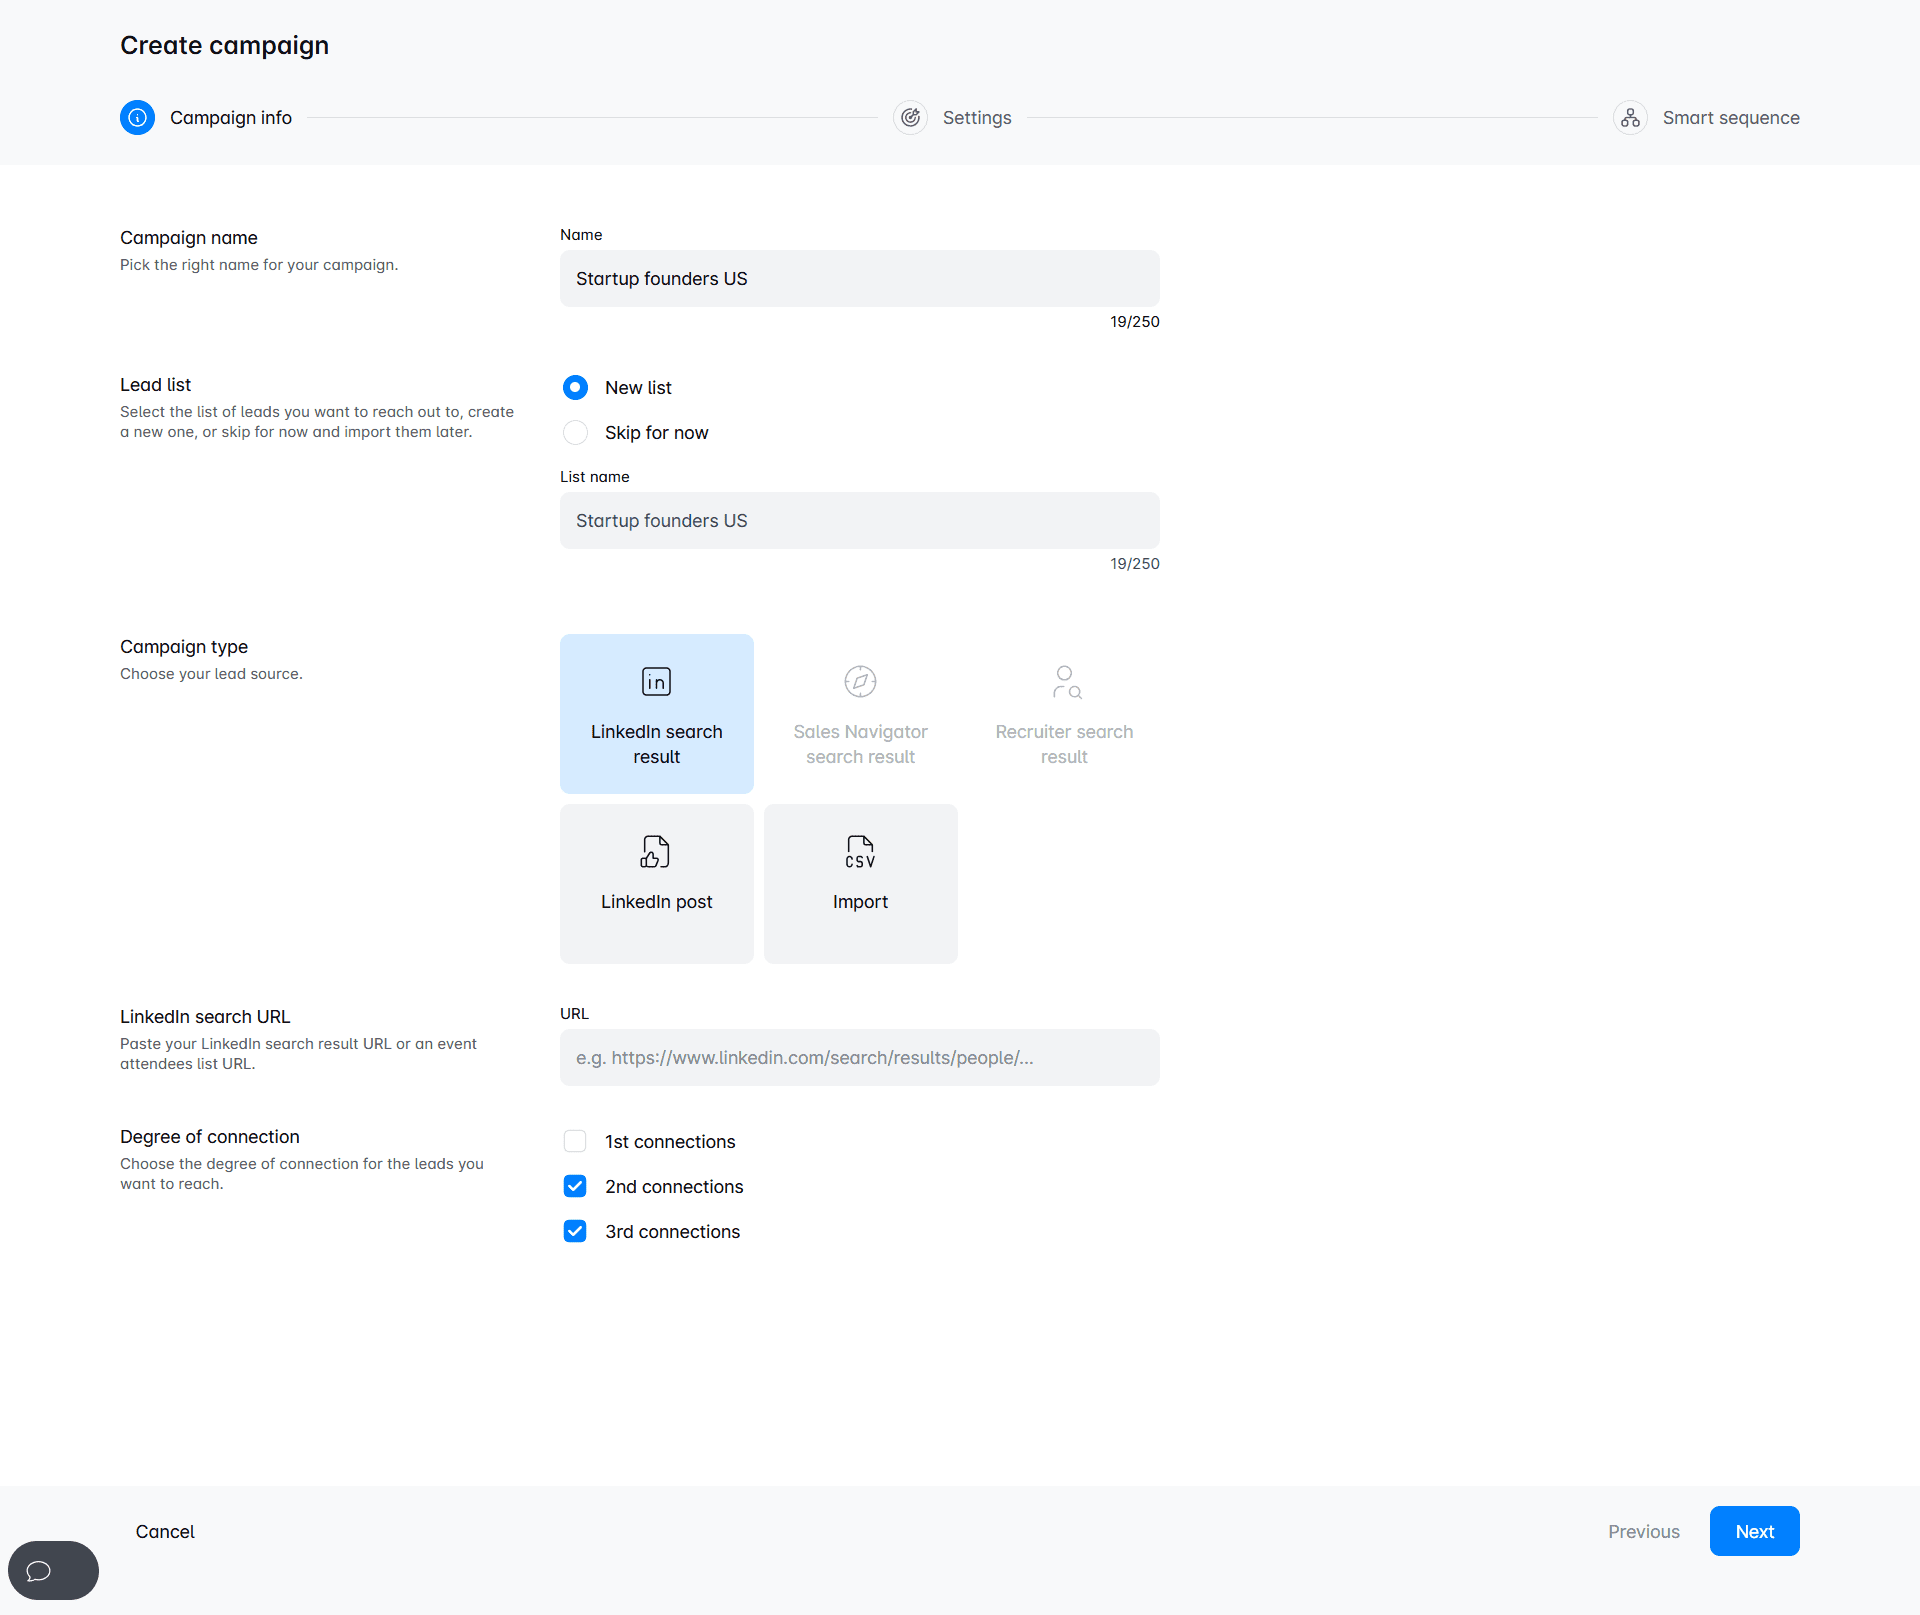Choose the LinkedIn post campaign type label
This screenshot has height=1615, width=1920.
[656, 902]
